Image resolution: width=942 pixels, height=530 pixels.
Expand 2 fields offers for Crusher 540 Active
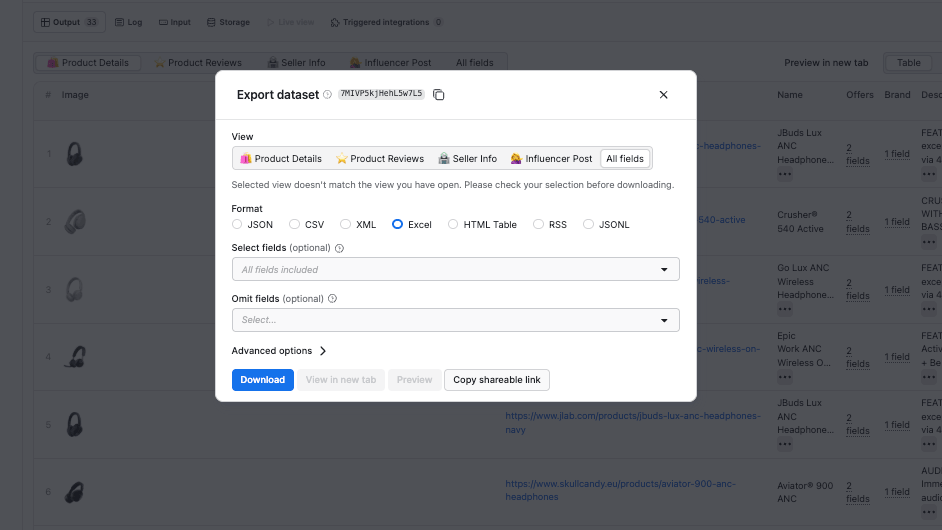(x=857, y=222)
